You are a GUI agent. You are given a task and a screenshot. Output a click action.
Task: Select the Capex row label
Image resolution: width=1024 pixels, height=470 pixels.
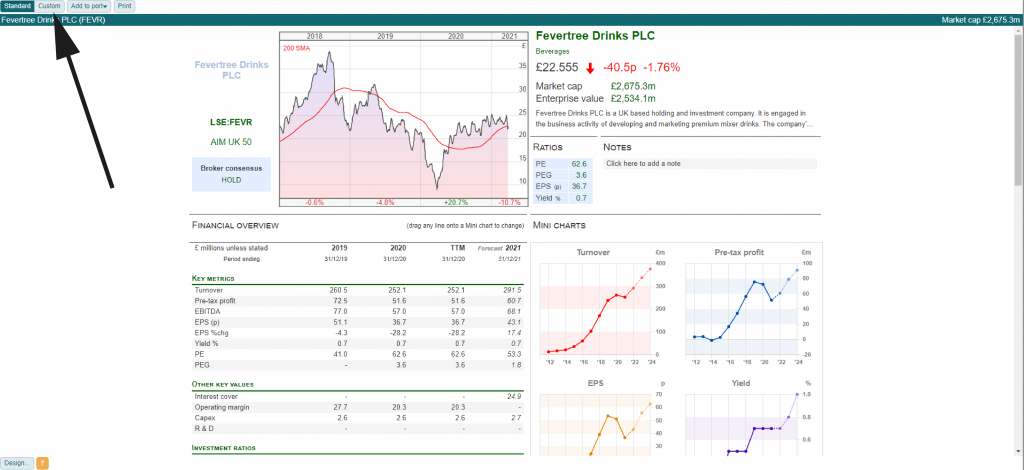(204, 418)
